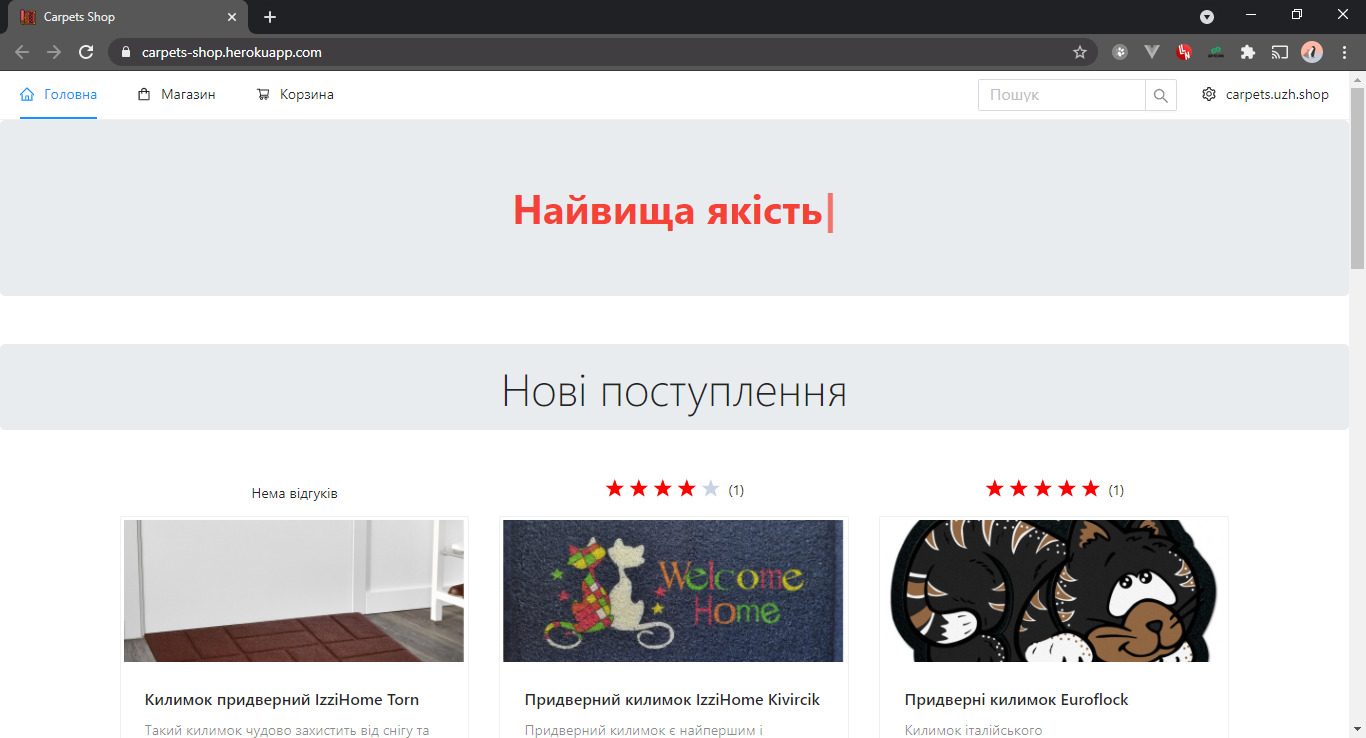
Task: Open the Chrome profile avatar
Action: click(1312, 52)
